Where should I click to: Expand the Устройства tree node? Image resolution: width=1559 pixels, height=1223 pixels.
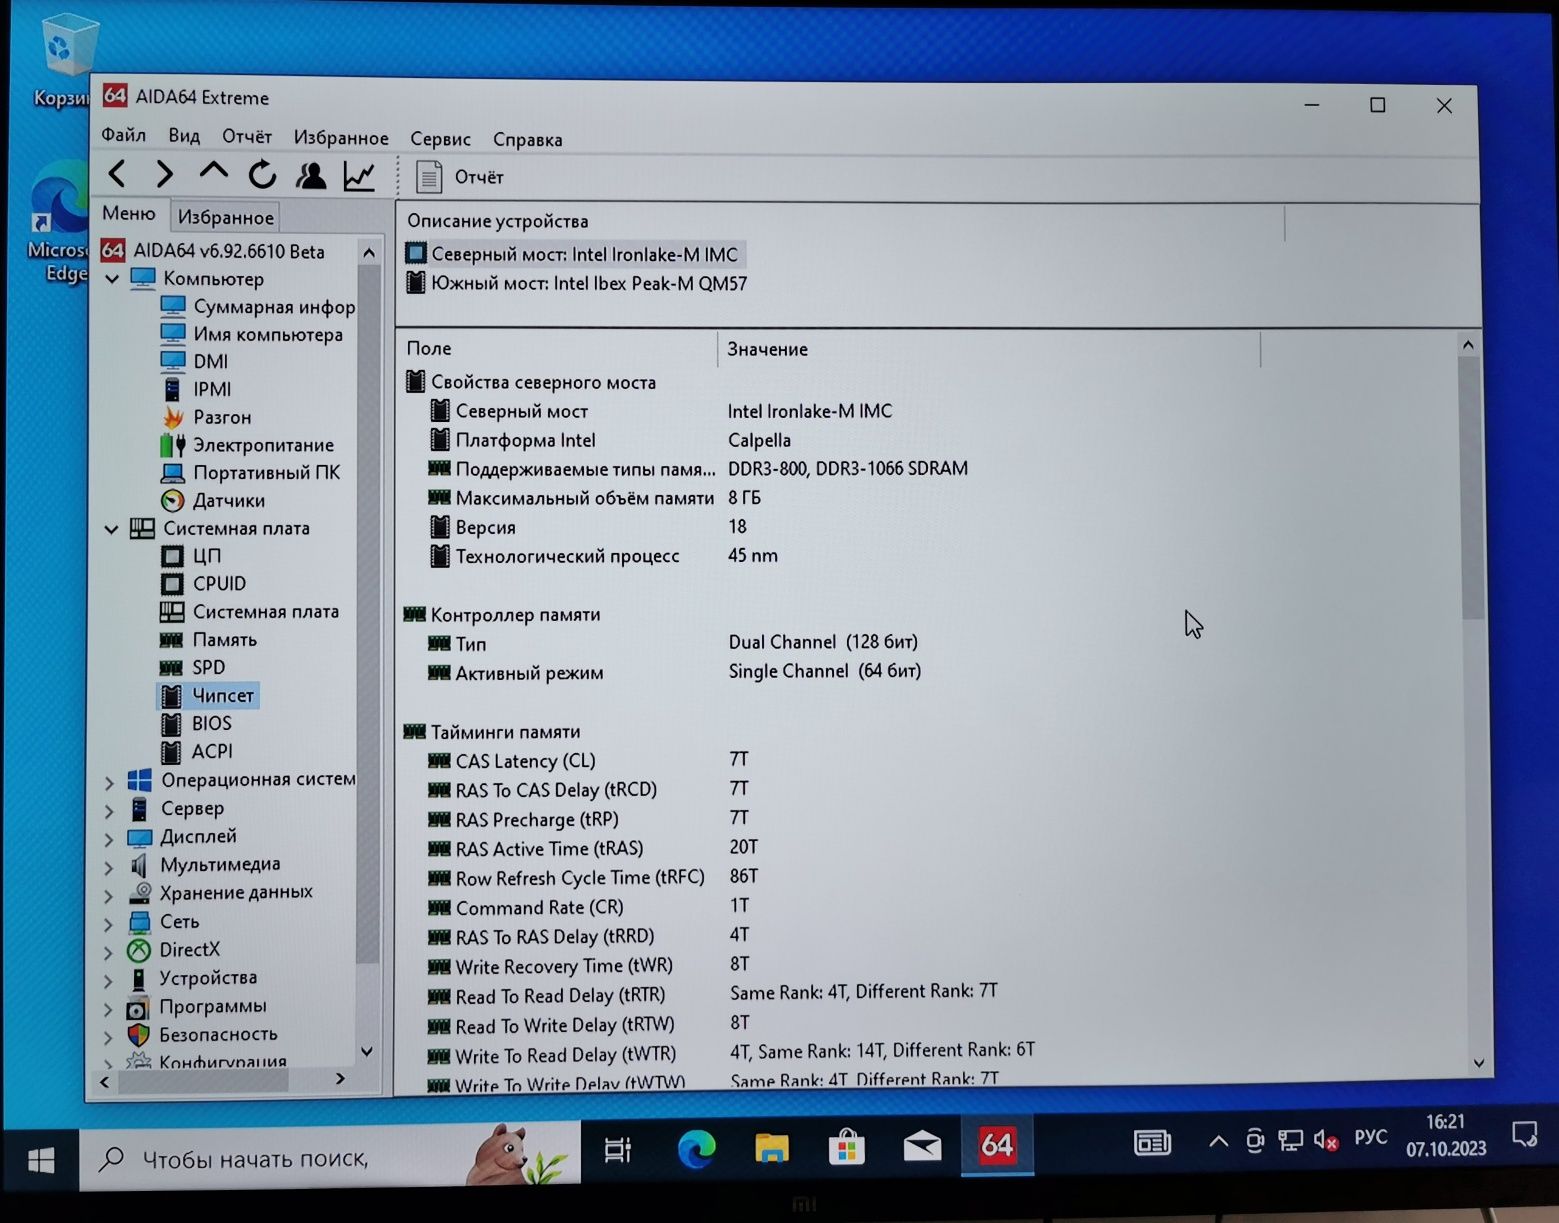tap(109, 980)
